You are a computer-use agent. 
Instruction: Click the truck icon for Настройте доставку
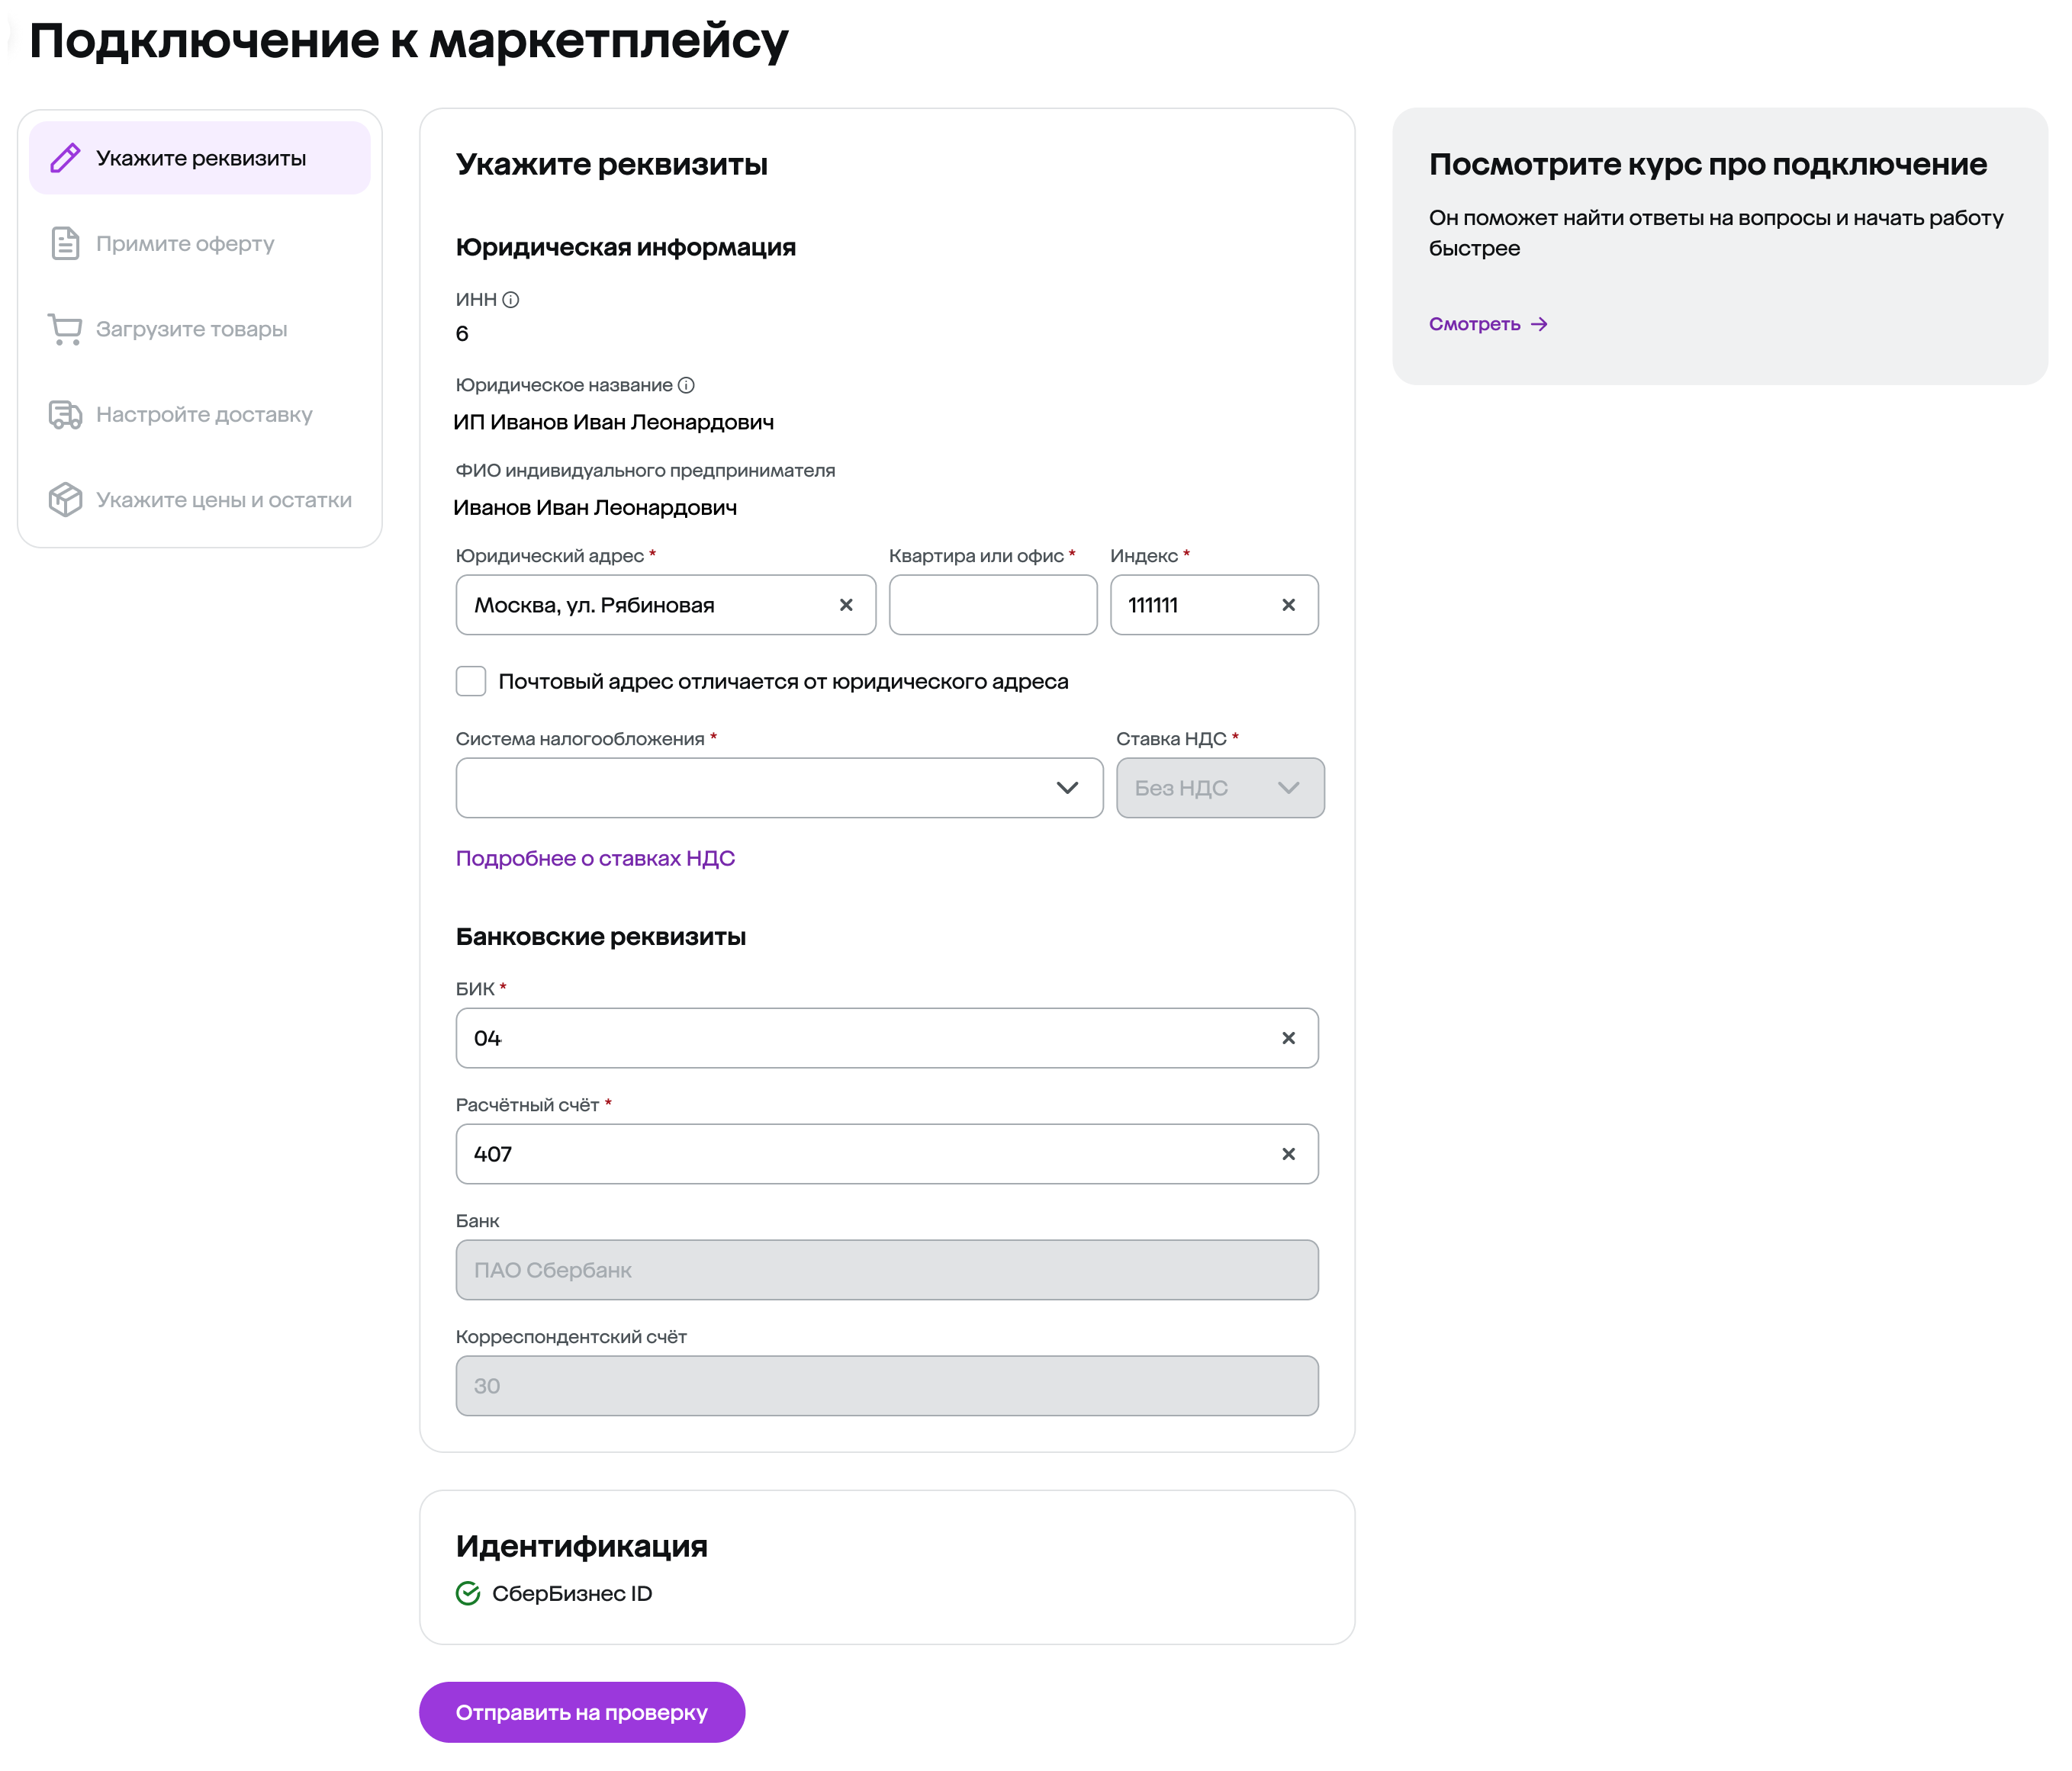(x=65, y=414)
